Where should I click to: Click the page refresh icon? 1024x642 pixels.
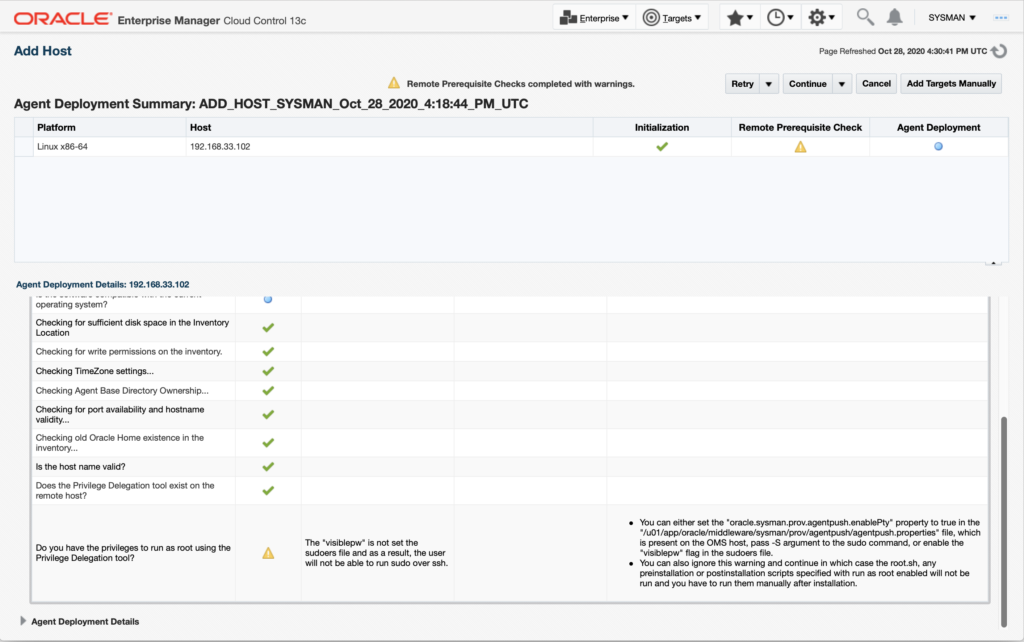999,51
